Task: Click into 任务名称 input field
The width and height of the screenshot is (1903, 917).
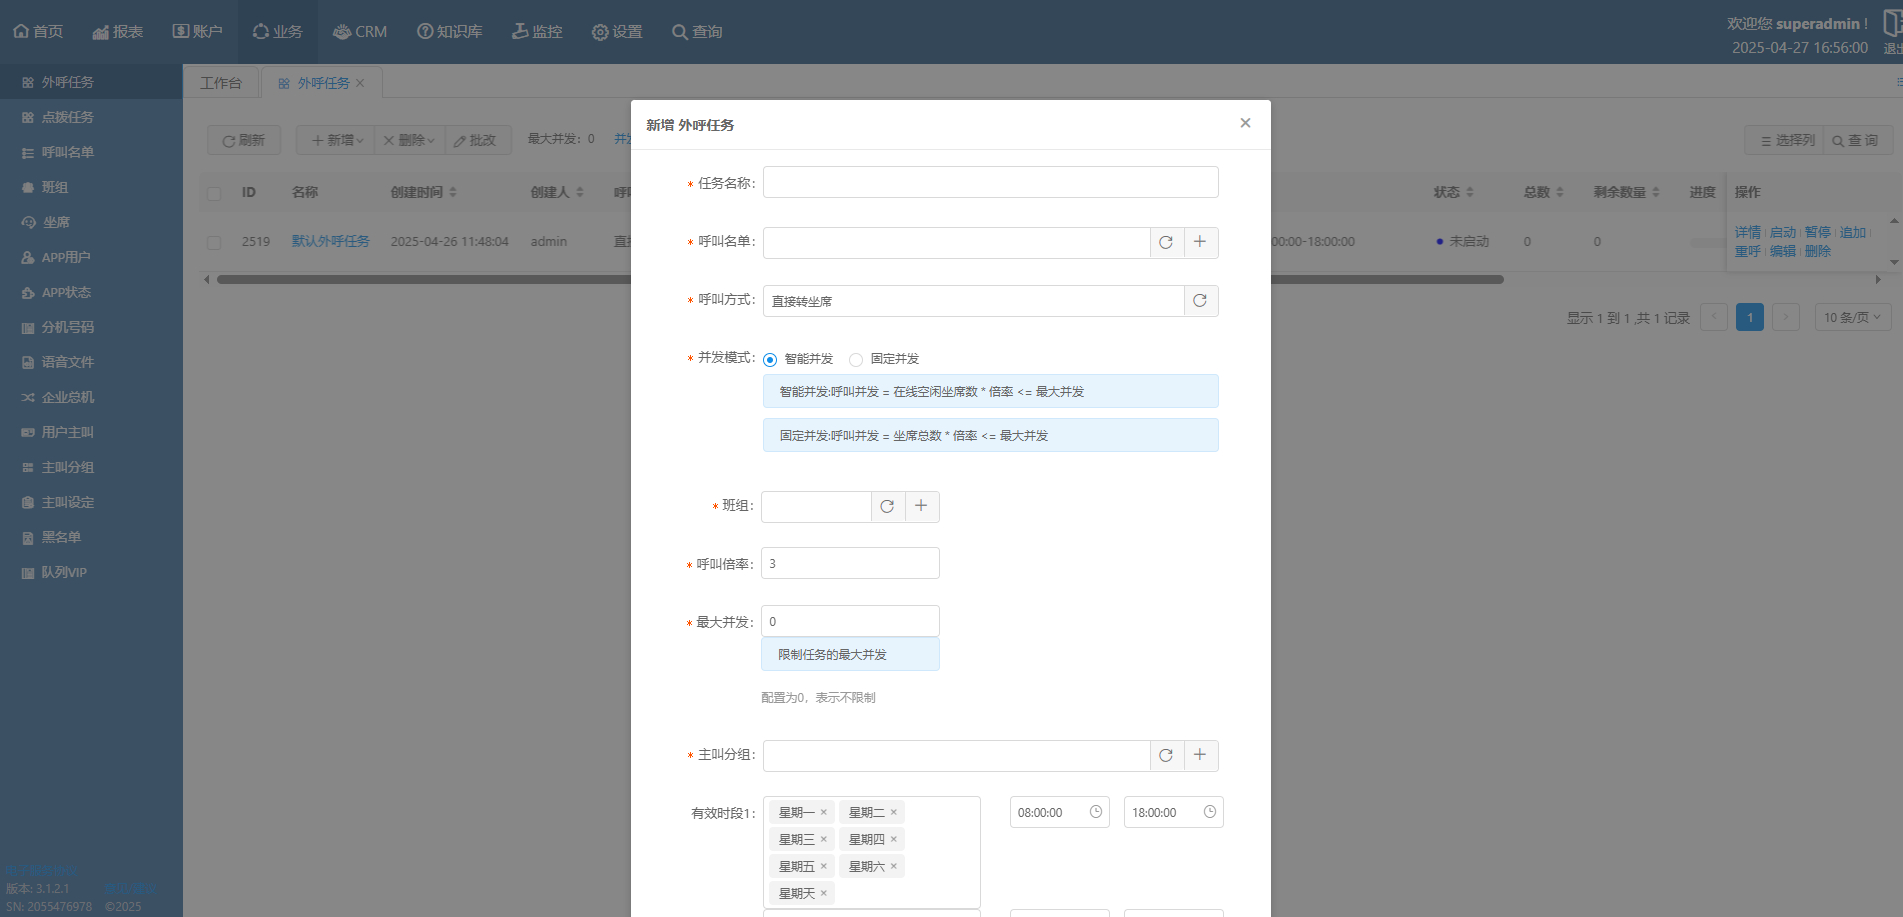Action: (990, 182)
